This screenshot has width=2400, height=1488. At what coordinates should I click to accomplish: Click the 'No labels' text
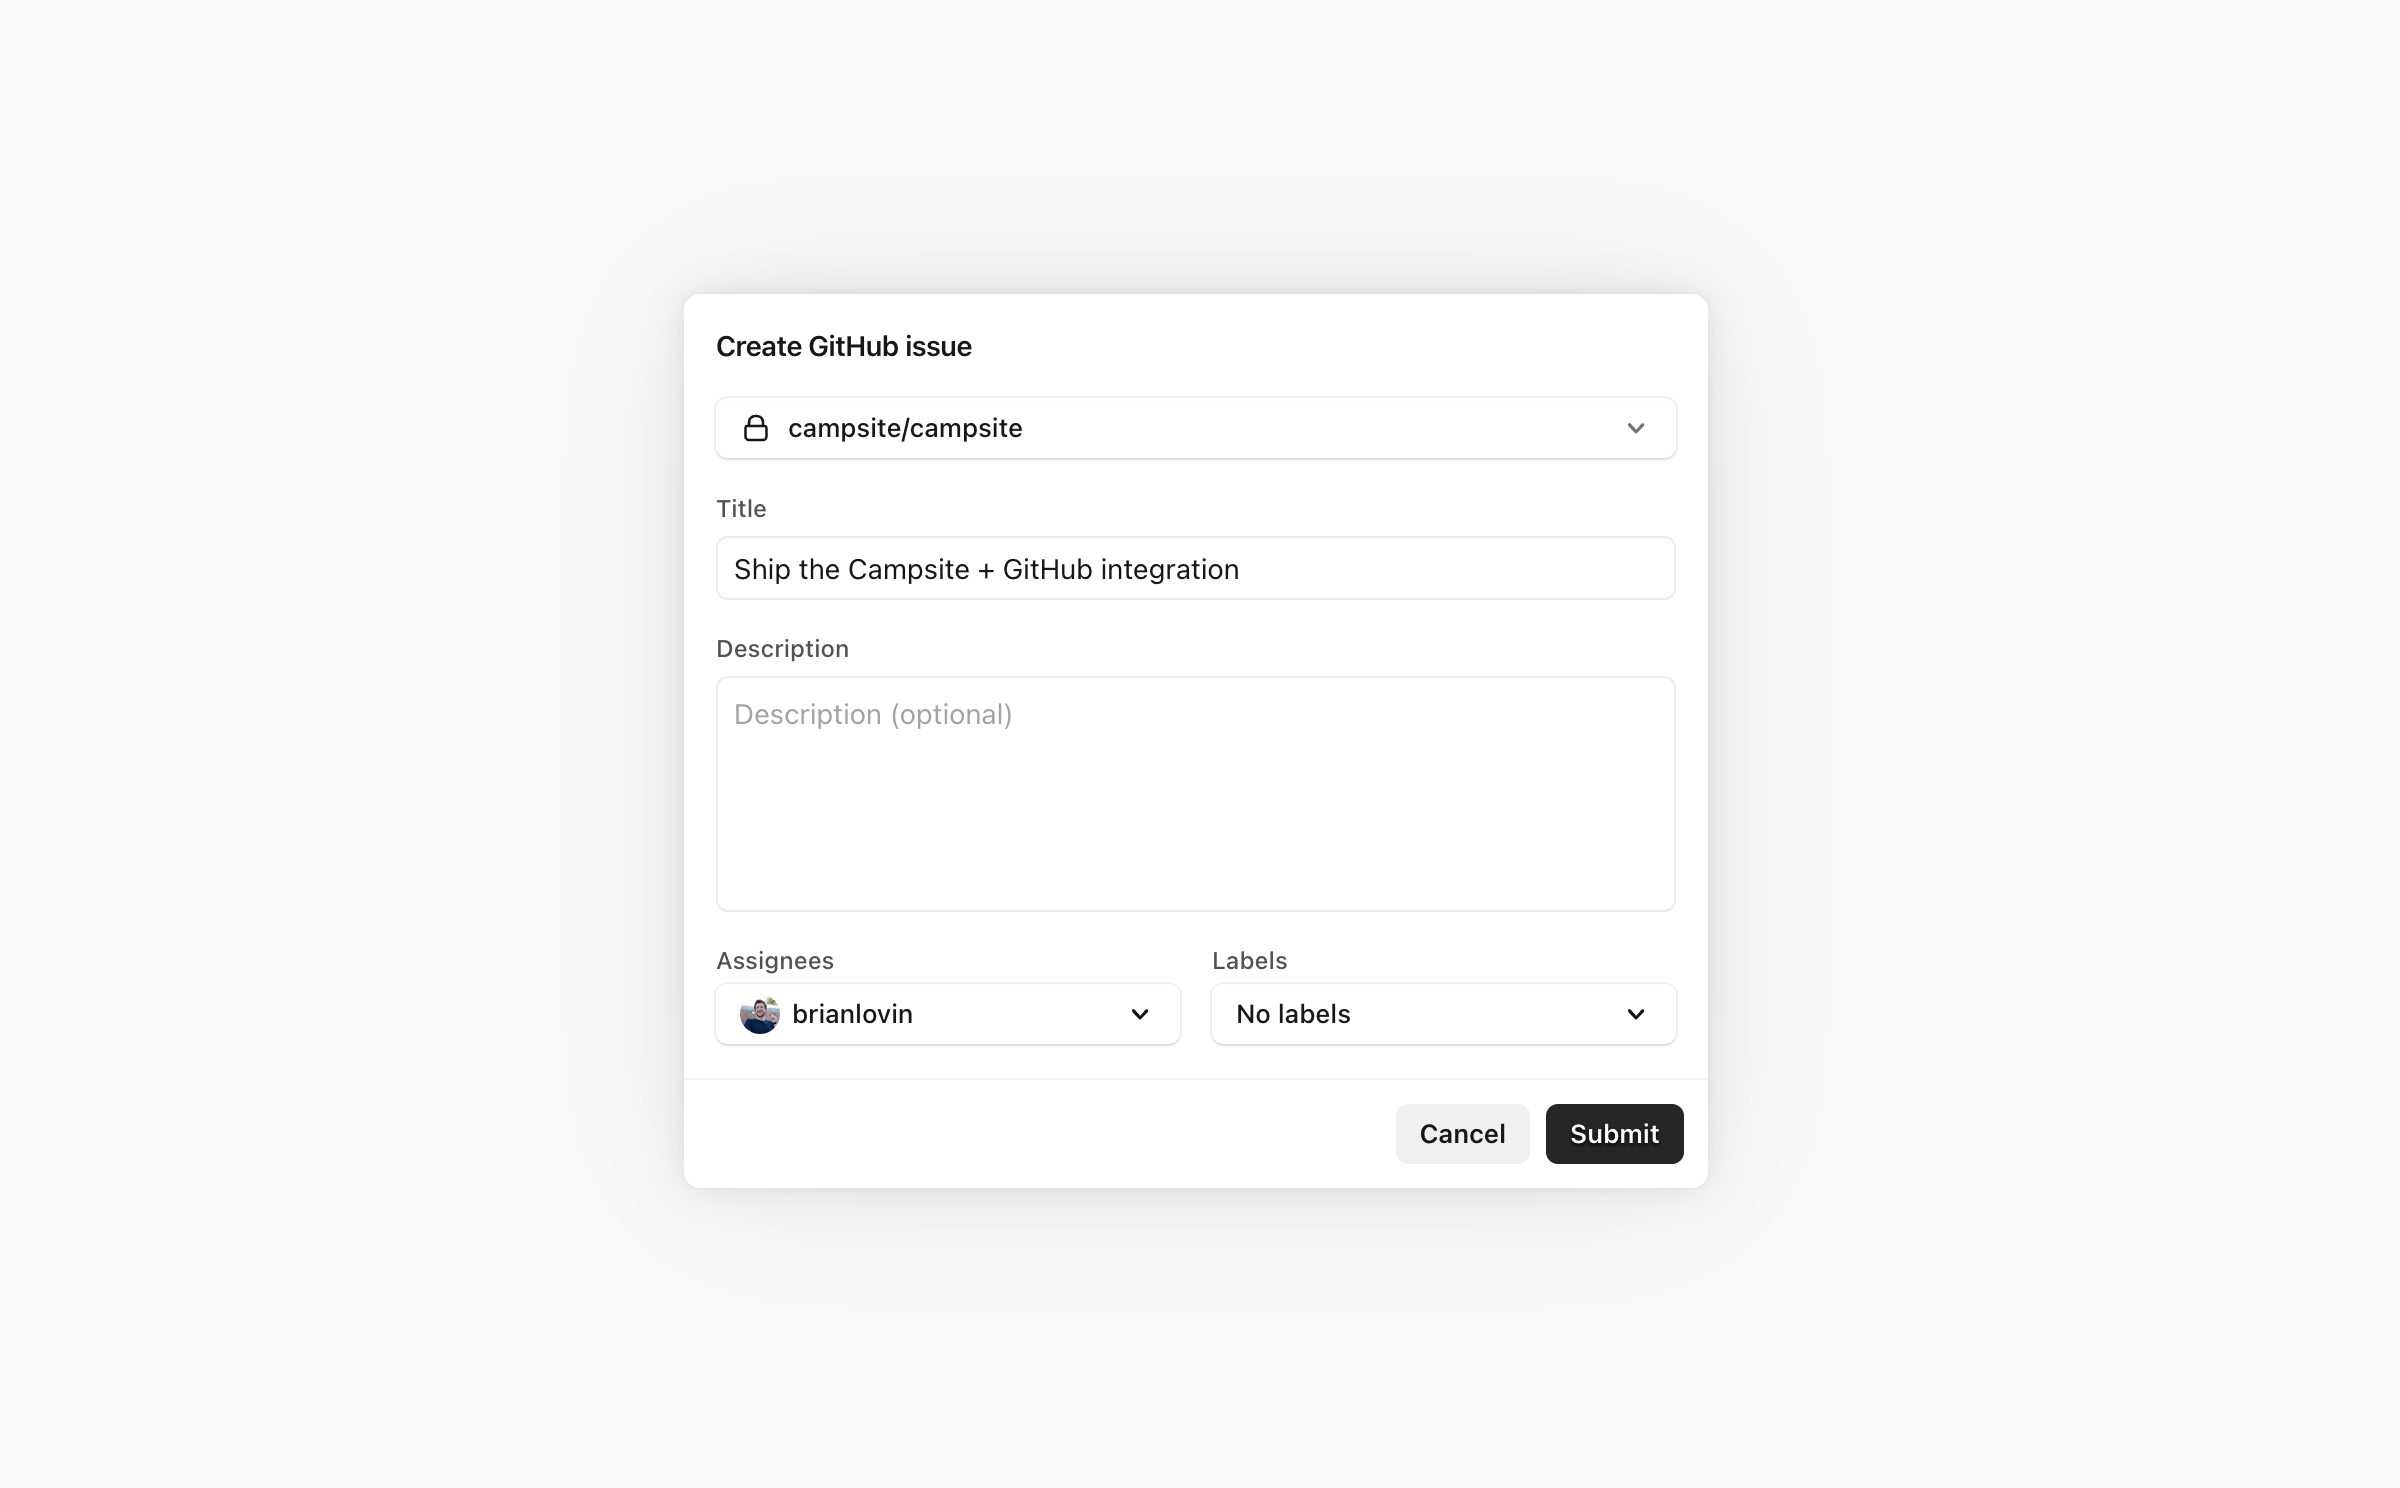[x=1293, y=1014]
